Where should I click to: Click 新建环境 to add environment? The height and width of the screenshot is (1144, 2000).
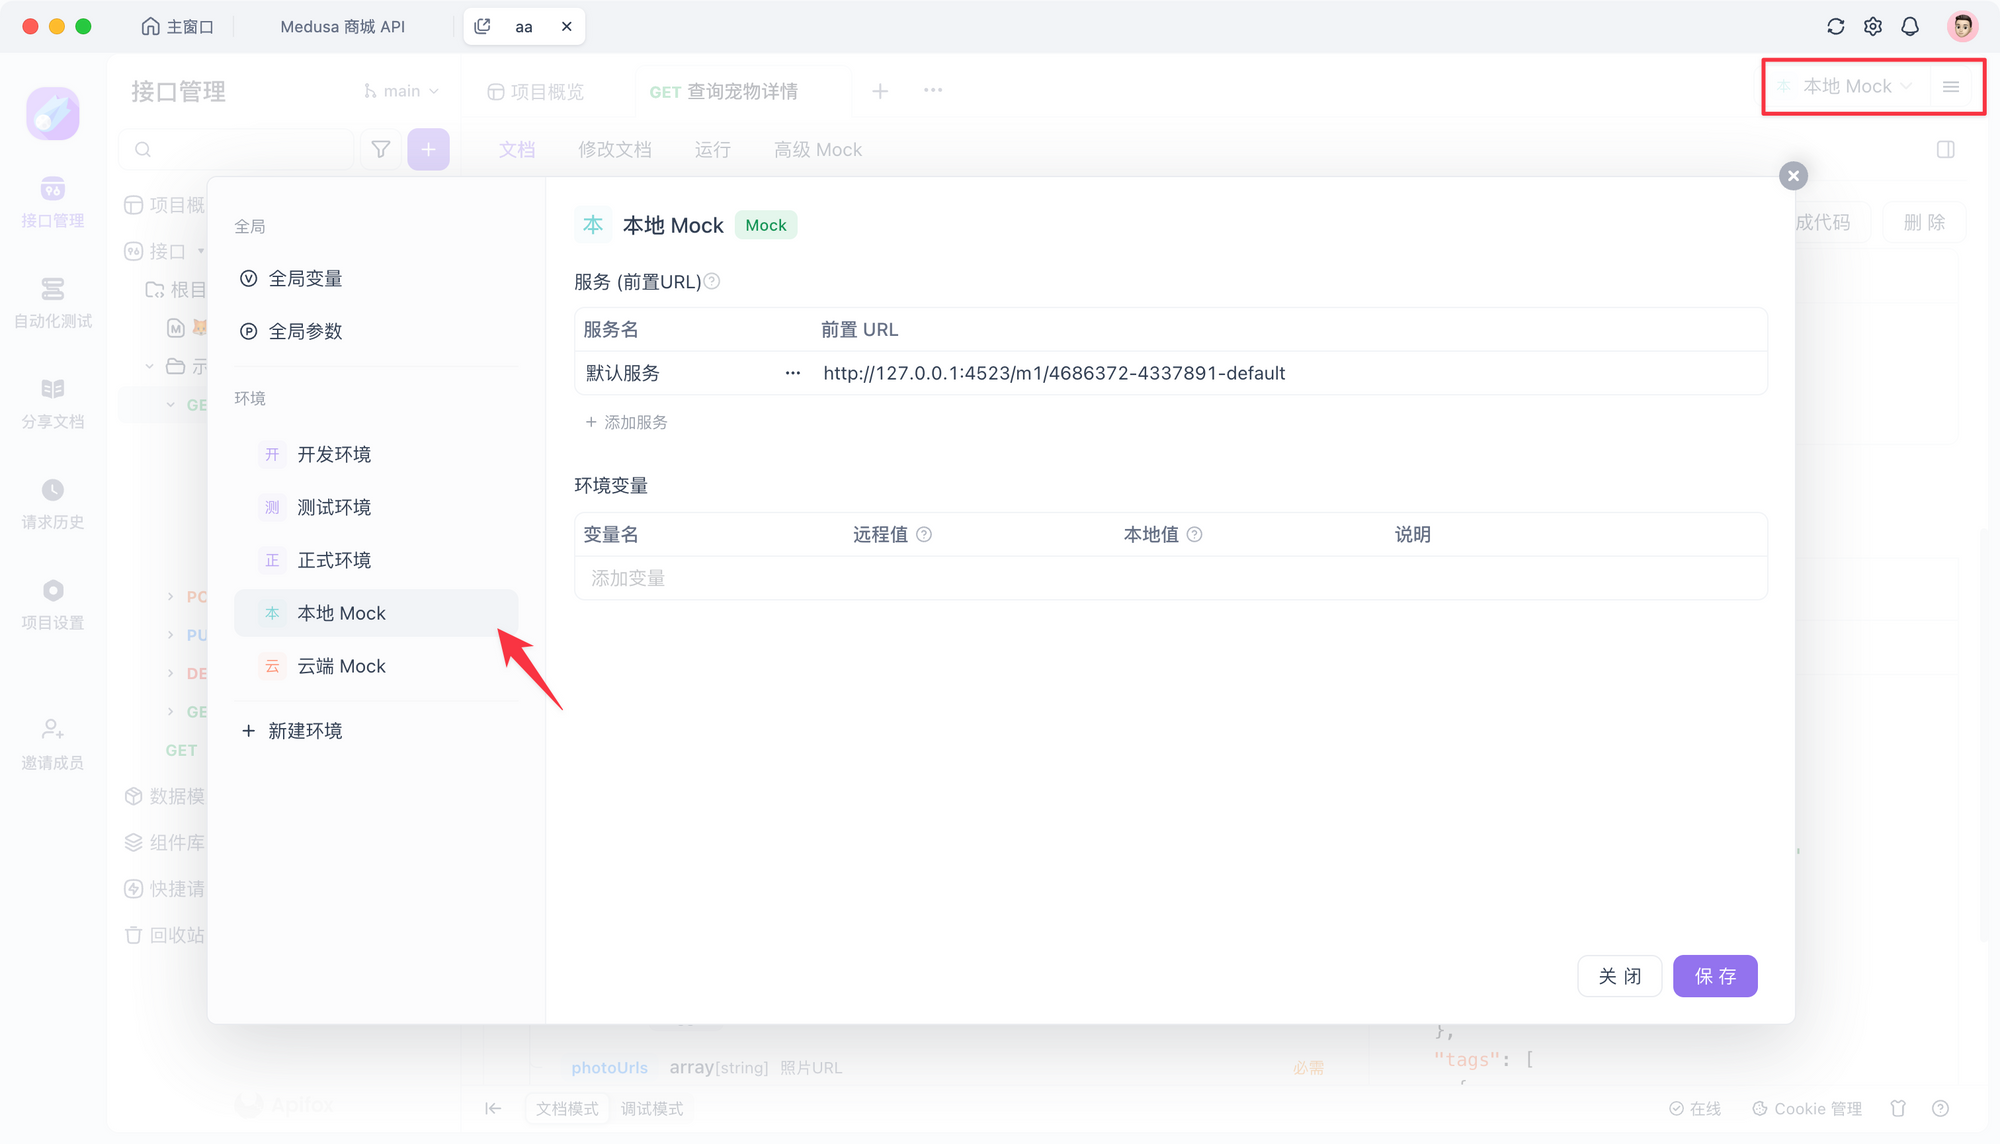pos(292,732)
